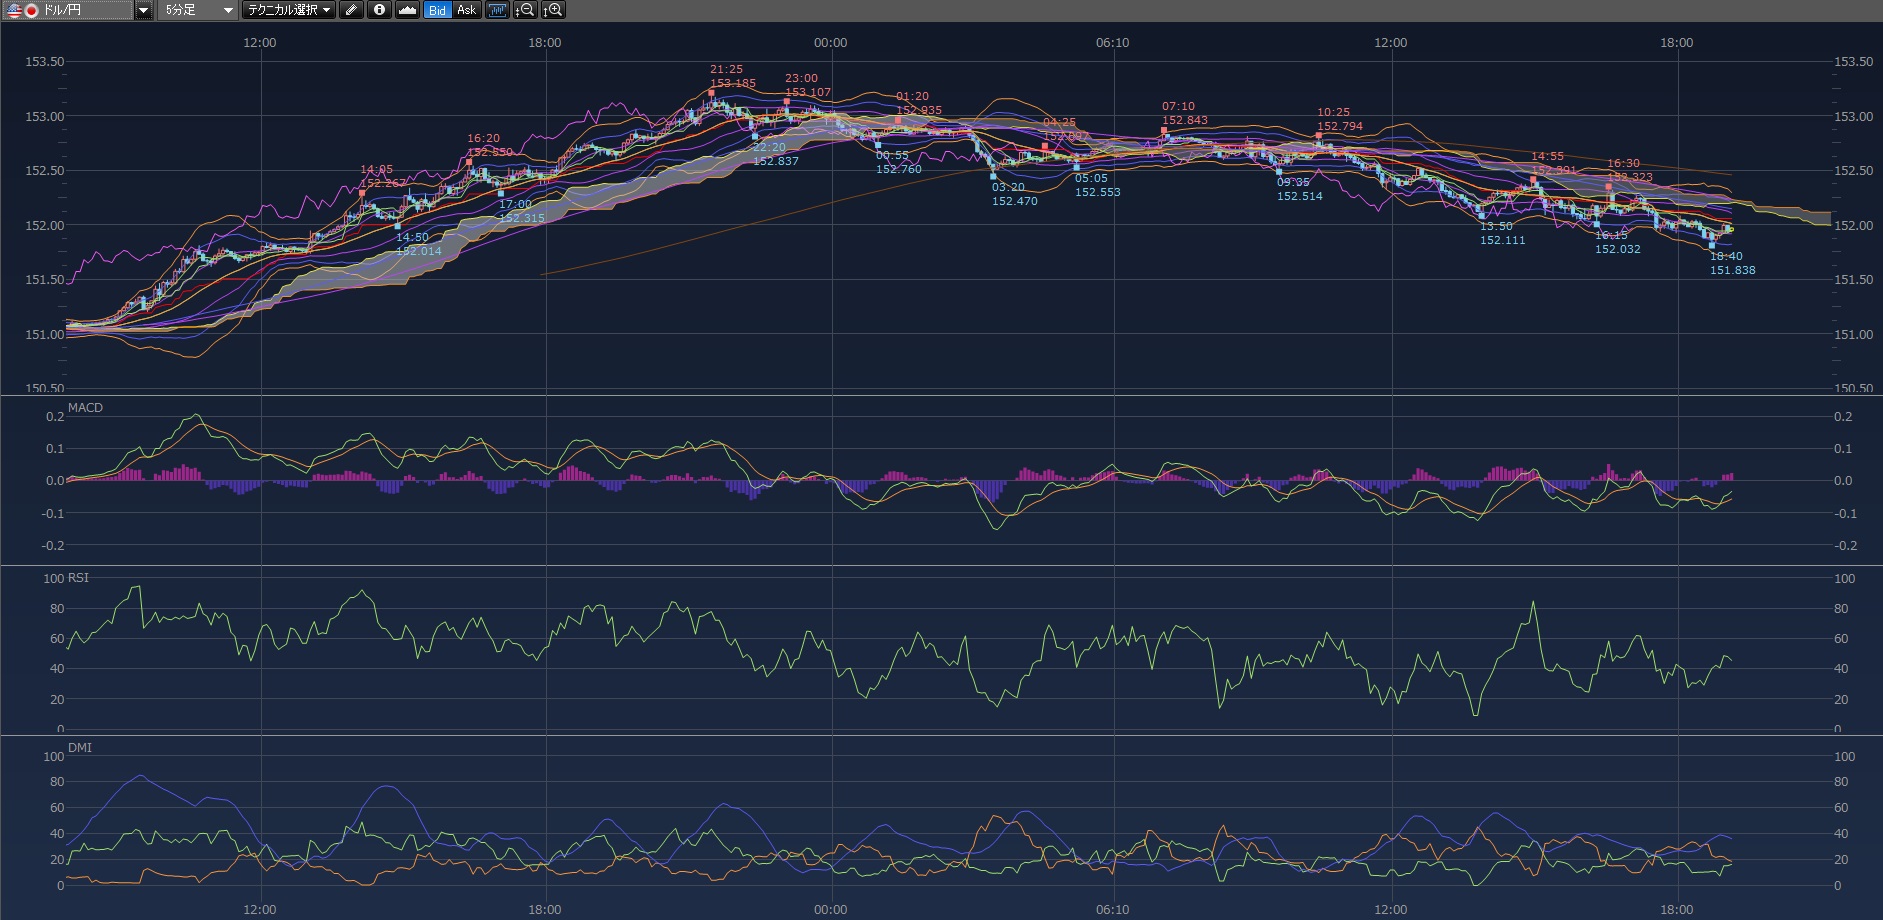Click the 07:10 high marker at 152.843

(x=1164, y=130)
